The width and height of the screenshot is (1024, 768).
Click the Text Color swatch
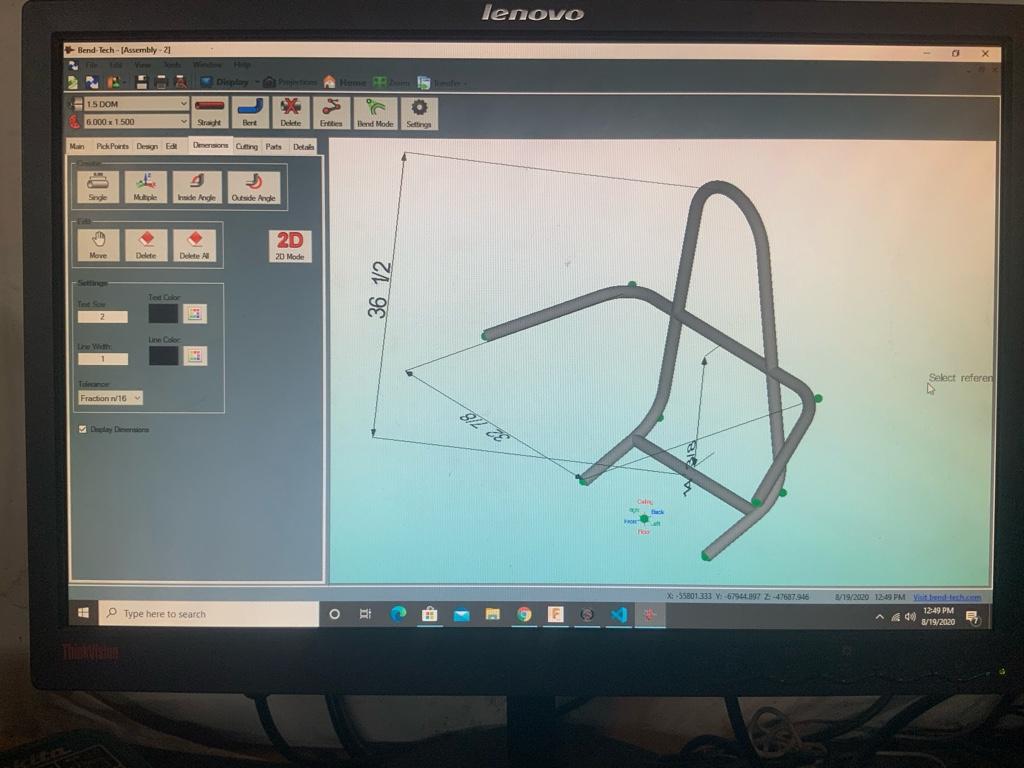pyautogui.click(x=163, y=313)
